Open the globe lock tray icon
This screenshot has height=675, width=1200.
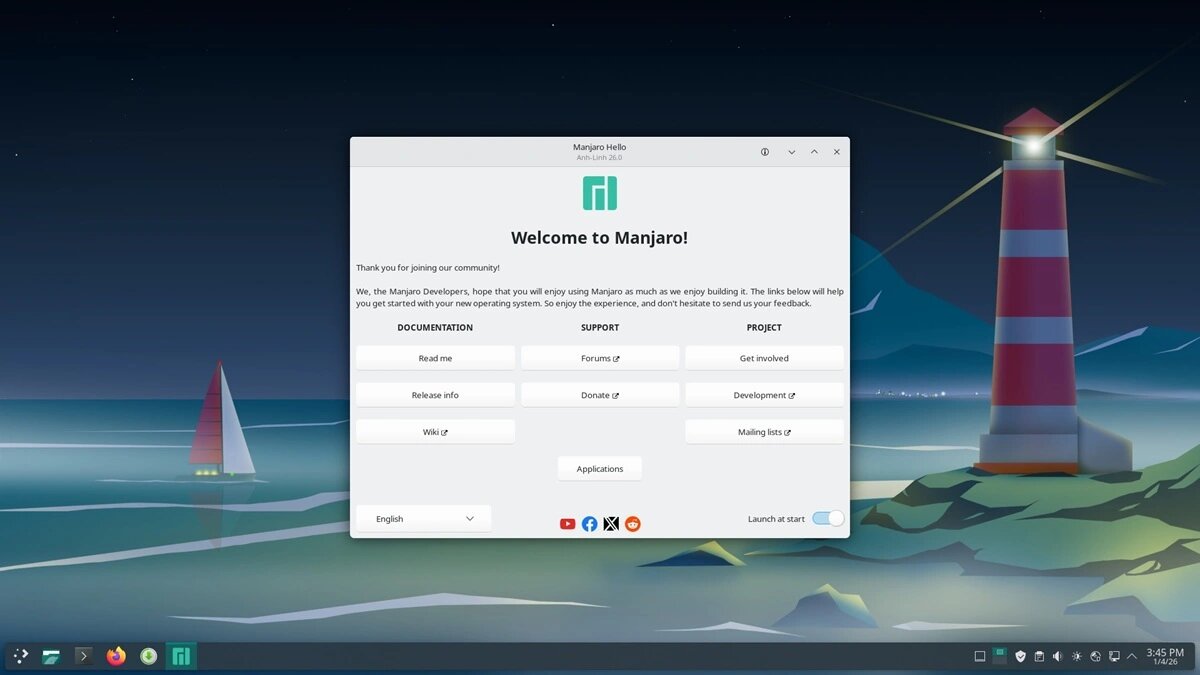click(1095, 656)
